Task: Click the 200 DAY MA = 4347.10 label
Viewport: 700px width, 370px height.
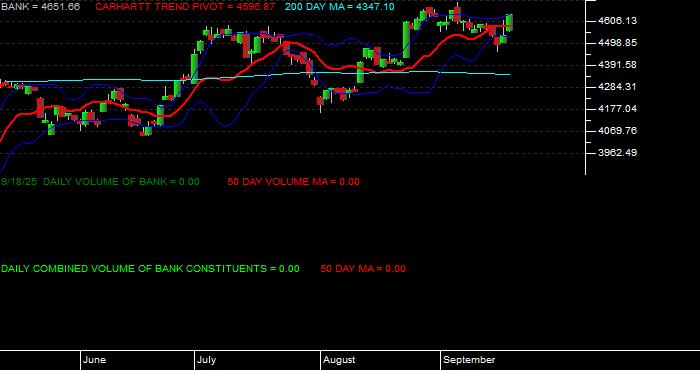Action: click(340, 7)
